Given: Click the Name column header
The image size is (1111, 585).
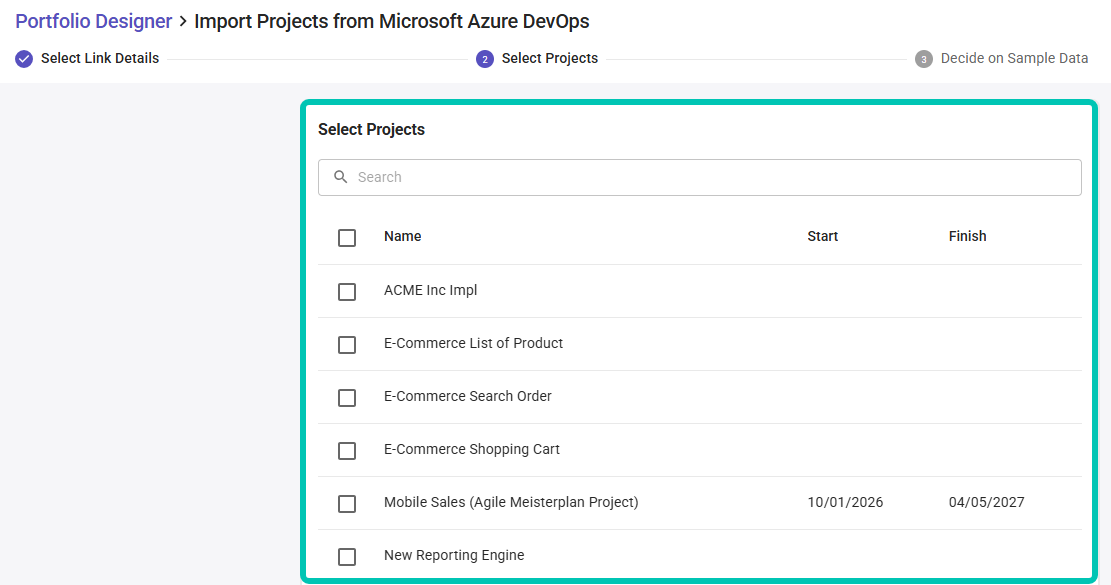Looking at the screenshot, I should click(402, 236).
